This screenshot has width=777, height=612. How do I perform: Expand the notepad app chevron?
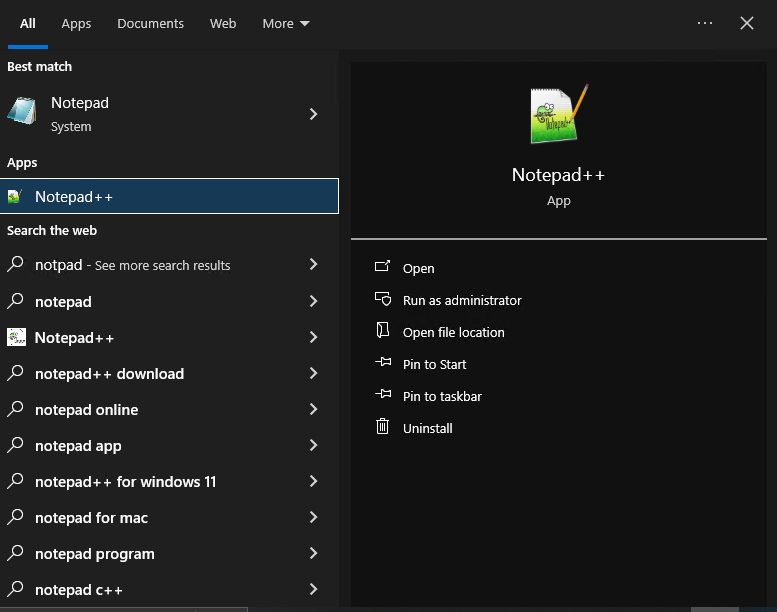(x=313, y=445)
